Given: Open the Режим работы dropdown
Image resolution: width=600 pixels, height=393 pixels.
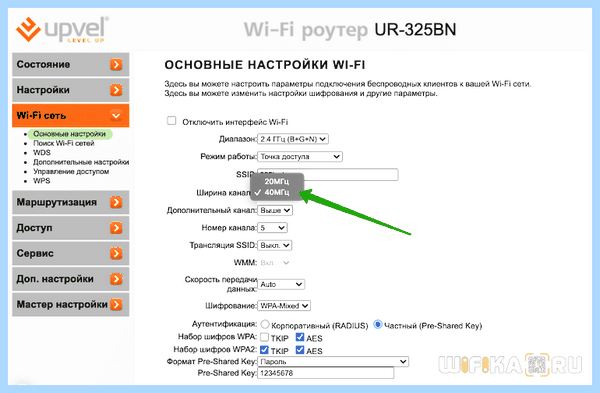Looking at the screenshot, I should coord(300,157).
